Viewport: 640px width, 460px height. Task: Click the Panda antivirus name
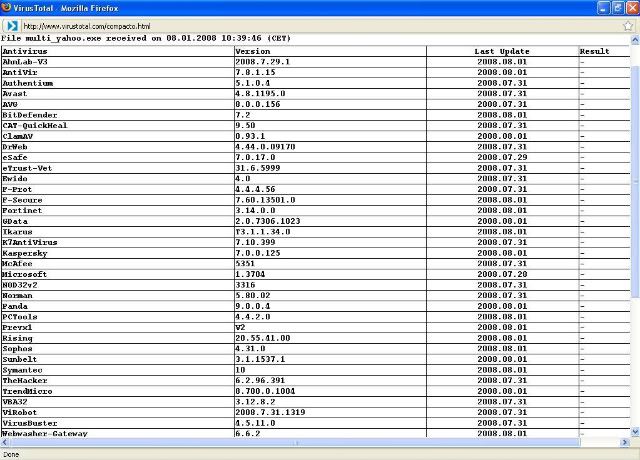click(x=15, y=306)
